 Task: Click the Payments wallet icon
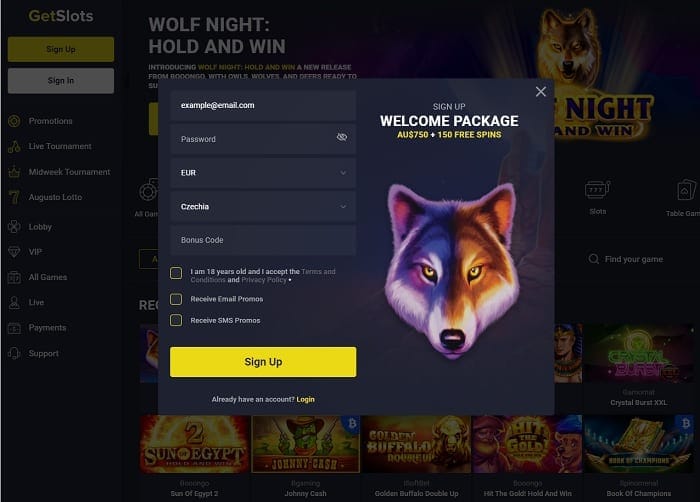(14, 328)
